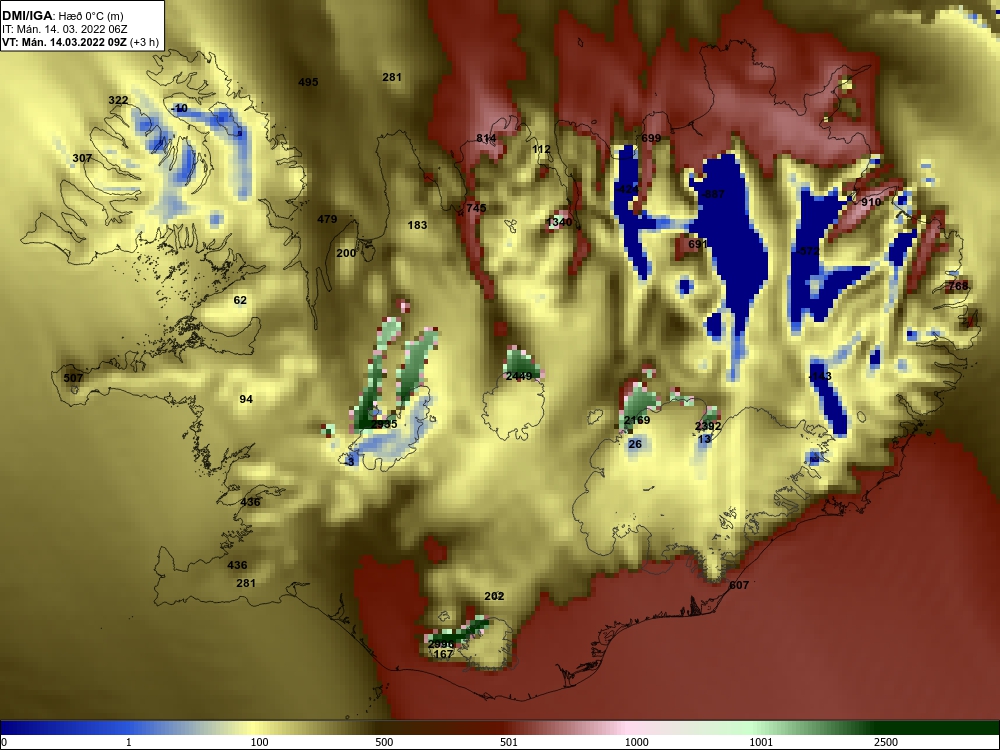The height and width of the screenshot is (750, 1000).
Task: Click the map value 745
Action: tap(476, 208)
